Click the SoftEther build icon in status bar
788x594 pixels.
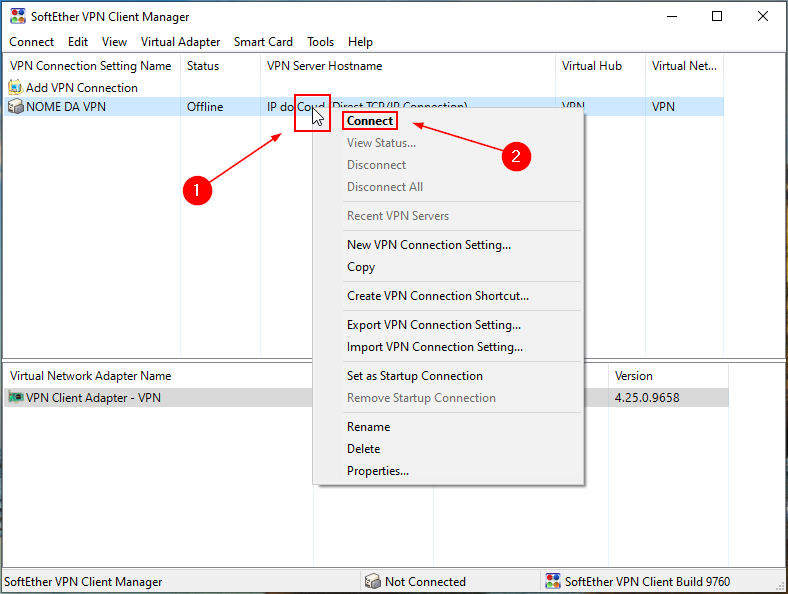click(553, 581)
